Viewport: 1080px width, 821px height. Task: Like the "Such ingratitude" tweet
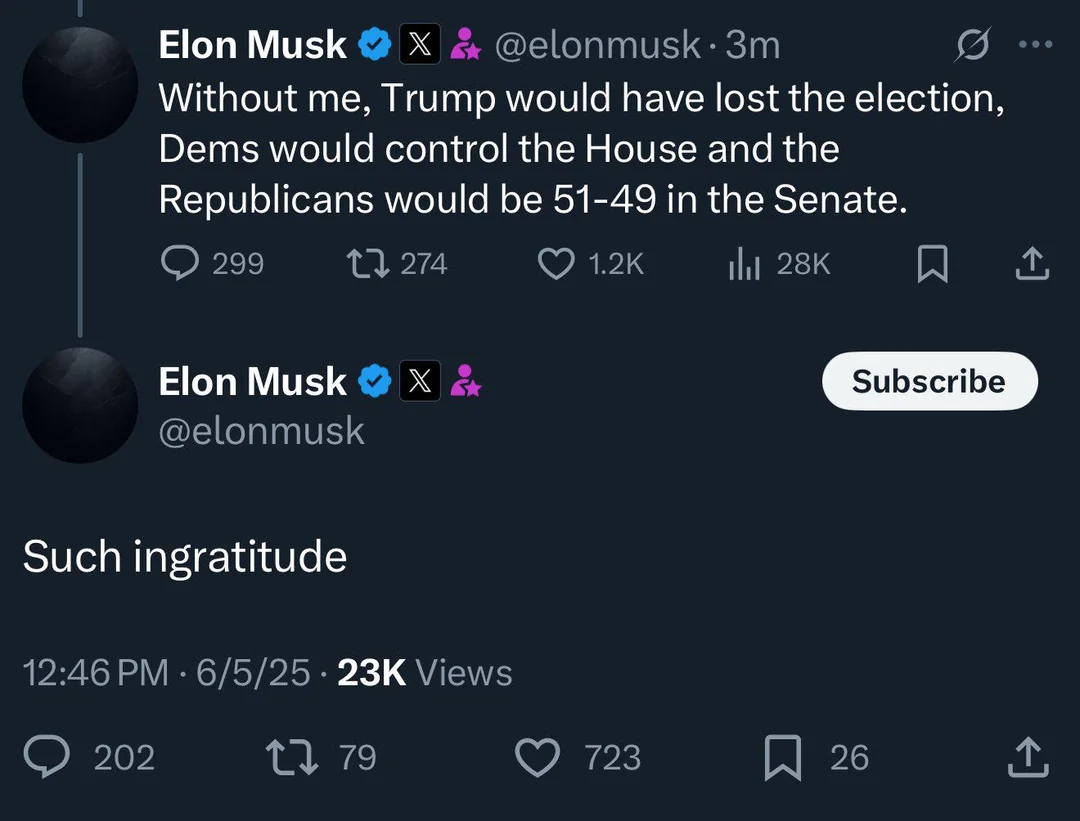click(x=537, y=757)
